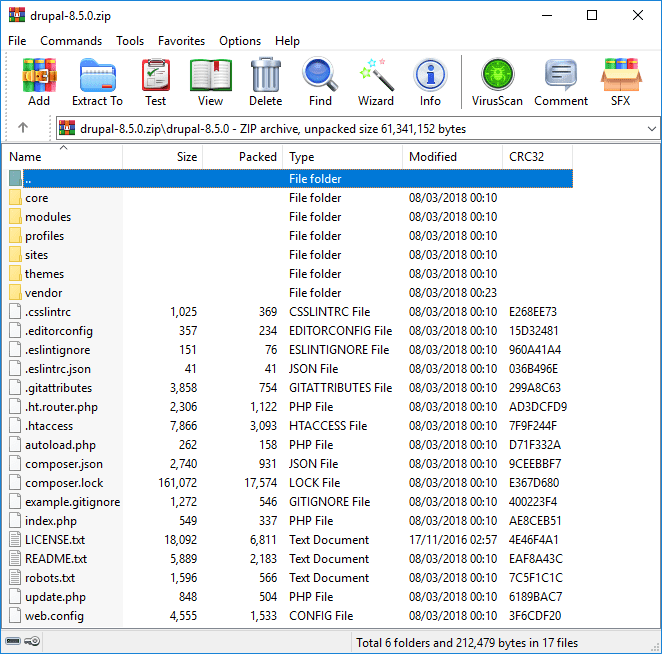This screenshot has height=654, width=662.
Task: Click the Delete trash can icon
Action: 266,76
